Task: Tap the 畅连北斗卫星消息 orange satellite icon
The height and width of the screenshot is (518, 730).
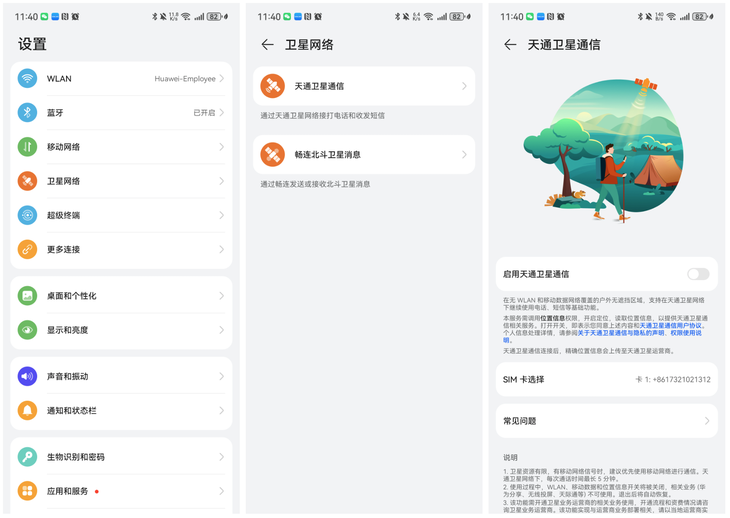Action: pos(272,154)
